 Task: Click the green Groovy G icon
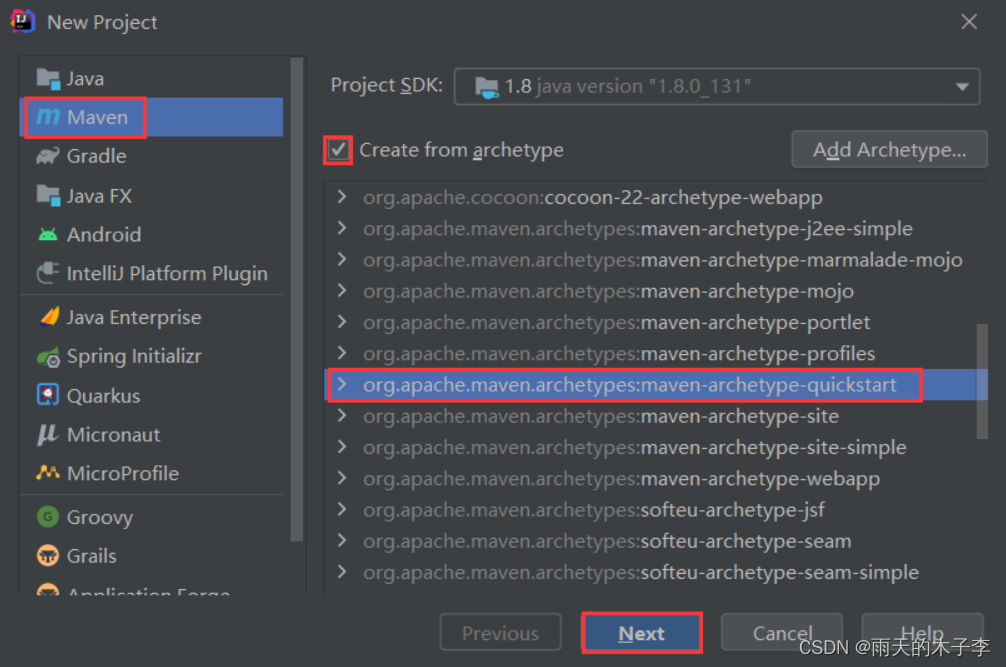point(48,517)
